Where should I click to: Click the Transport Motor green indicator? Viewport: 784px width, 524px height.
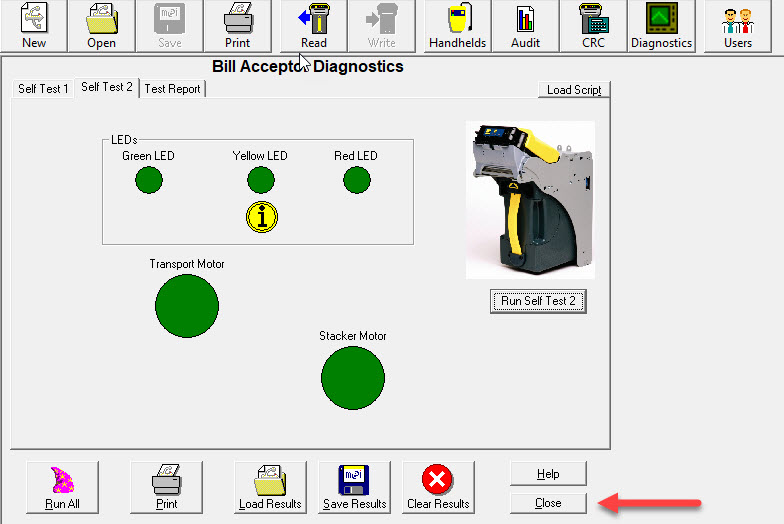tap(187, 306)
